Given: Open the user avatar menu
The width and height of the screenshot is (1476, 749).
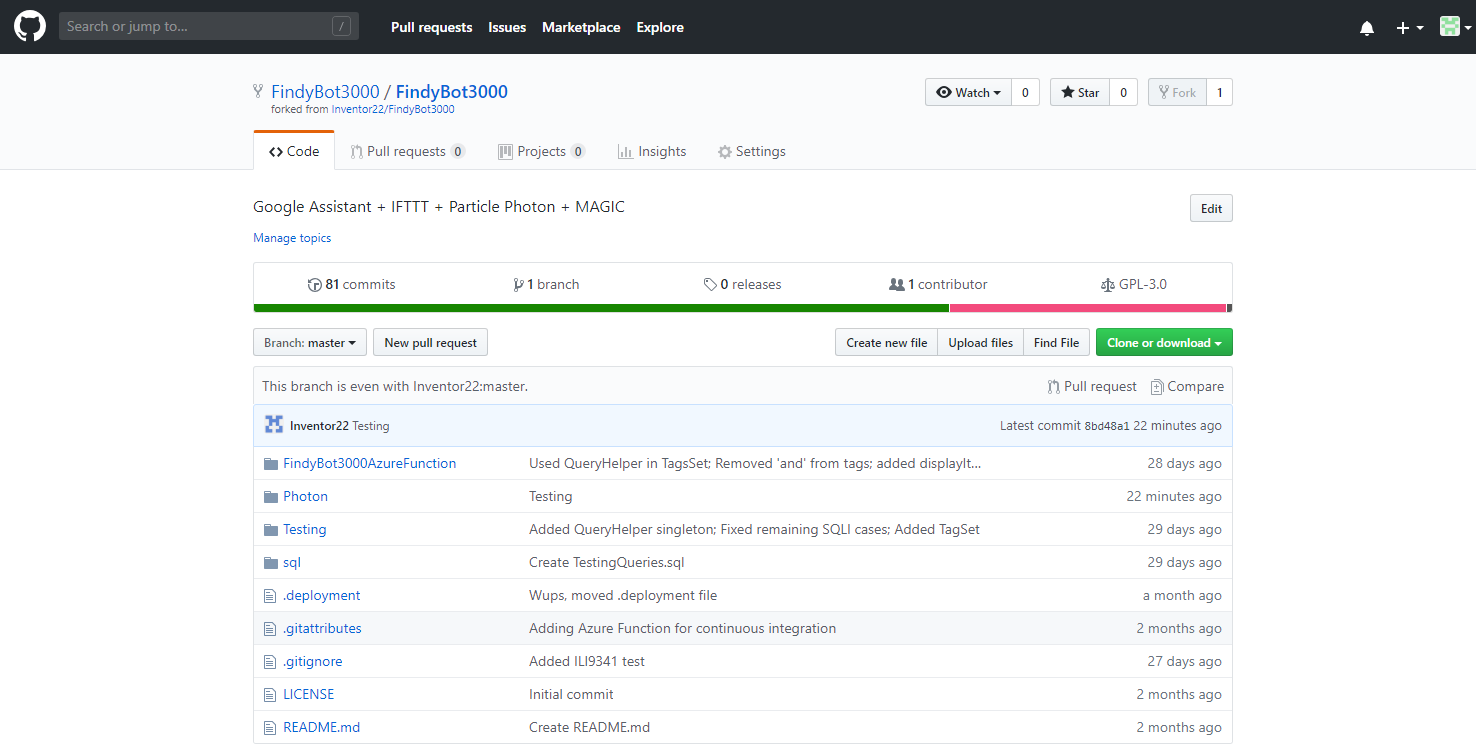Looking at the screenshot, I should pyautogui.click(x=1455, y=27).
